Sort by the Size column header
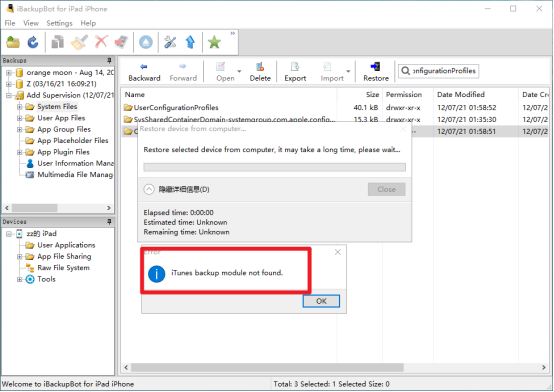The image size is (554, 392). click(x=359, y=94)
